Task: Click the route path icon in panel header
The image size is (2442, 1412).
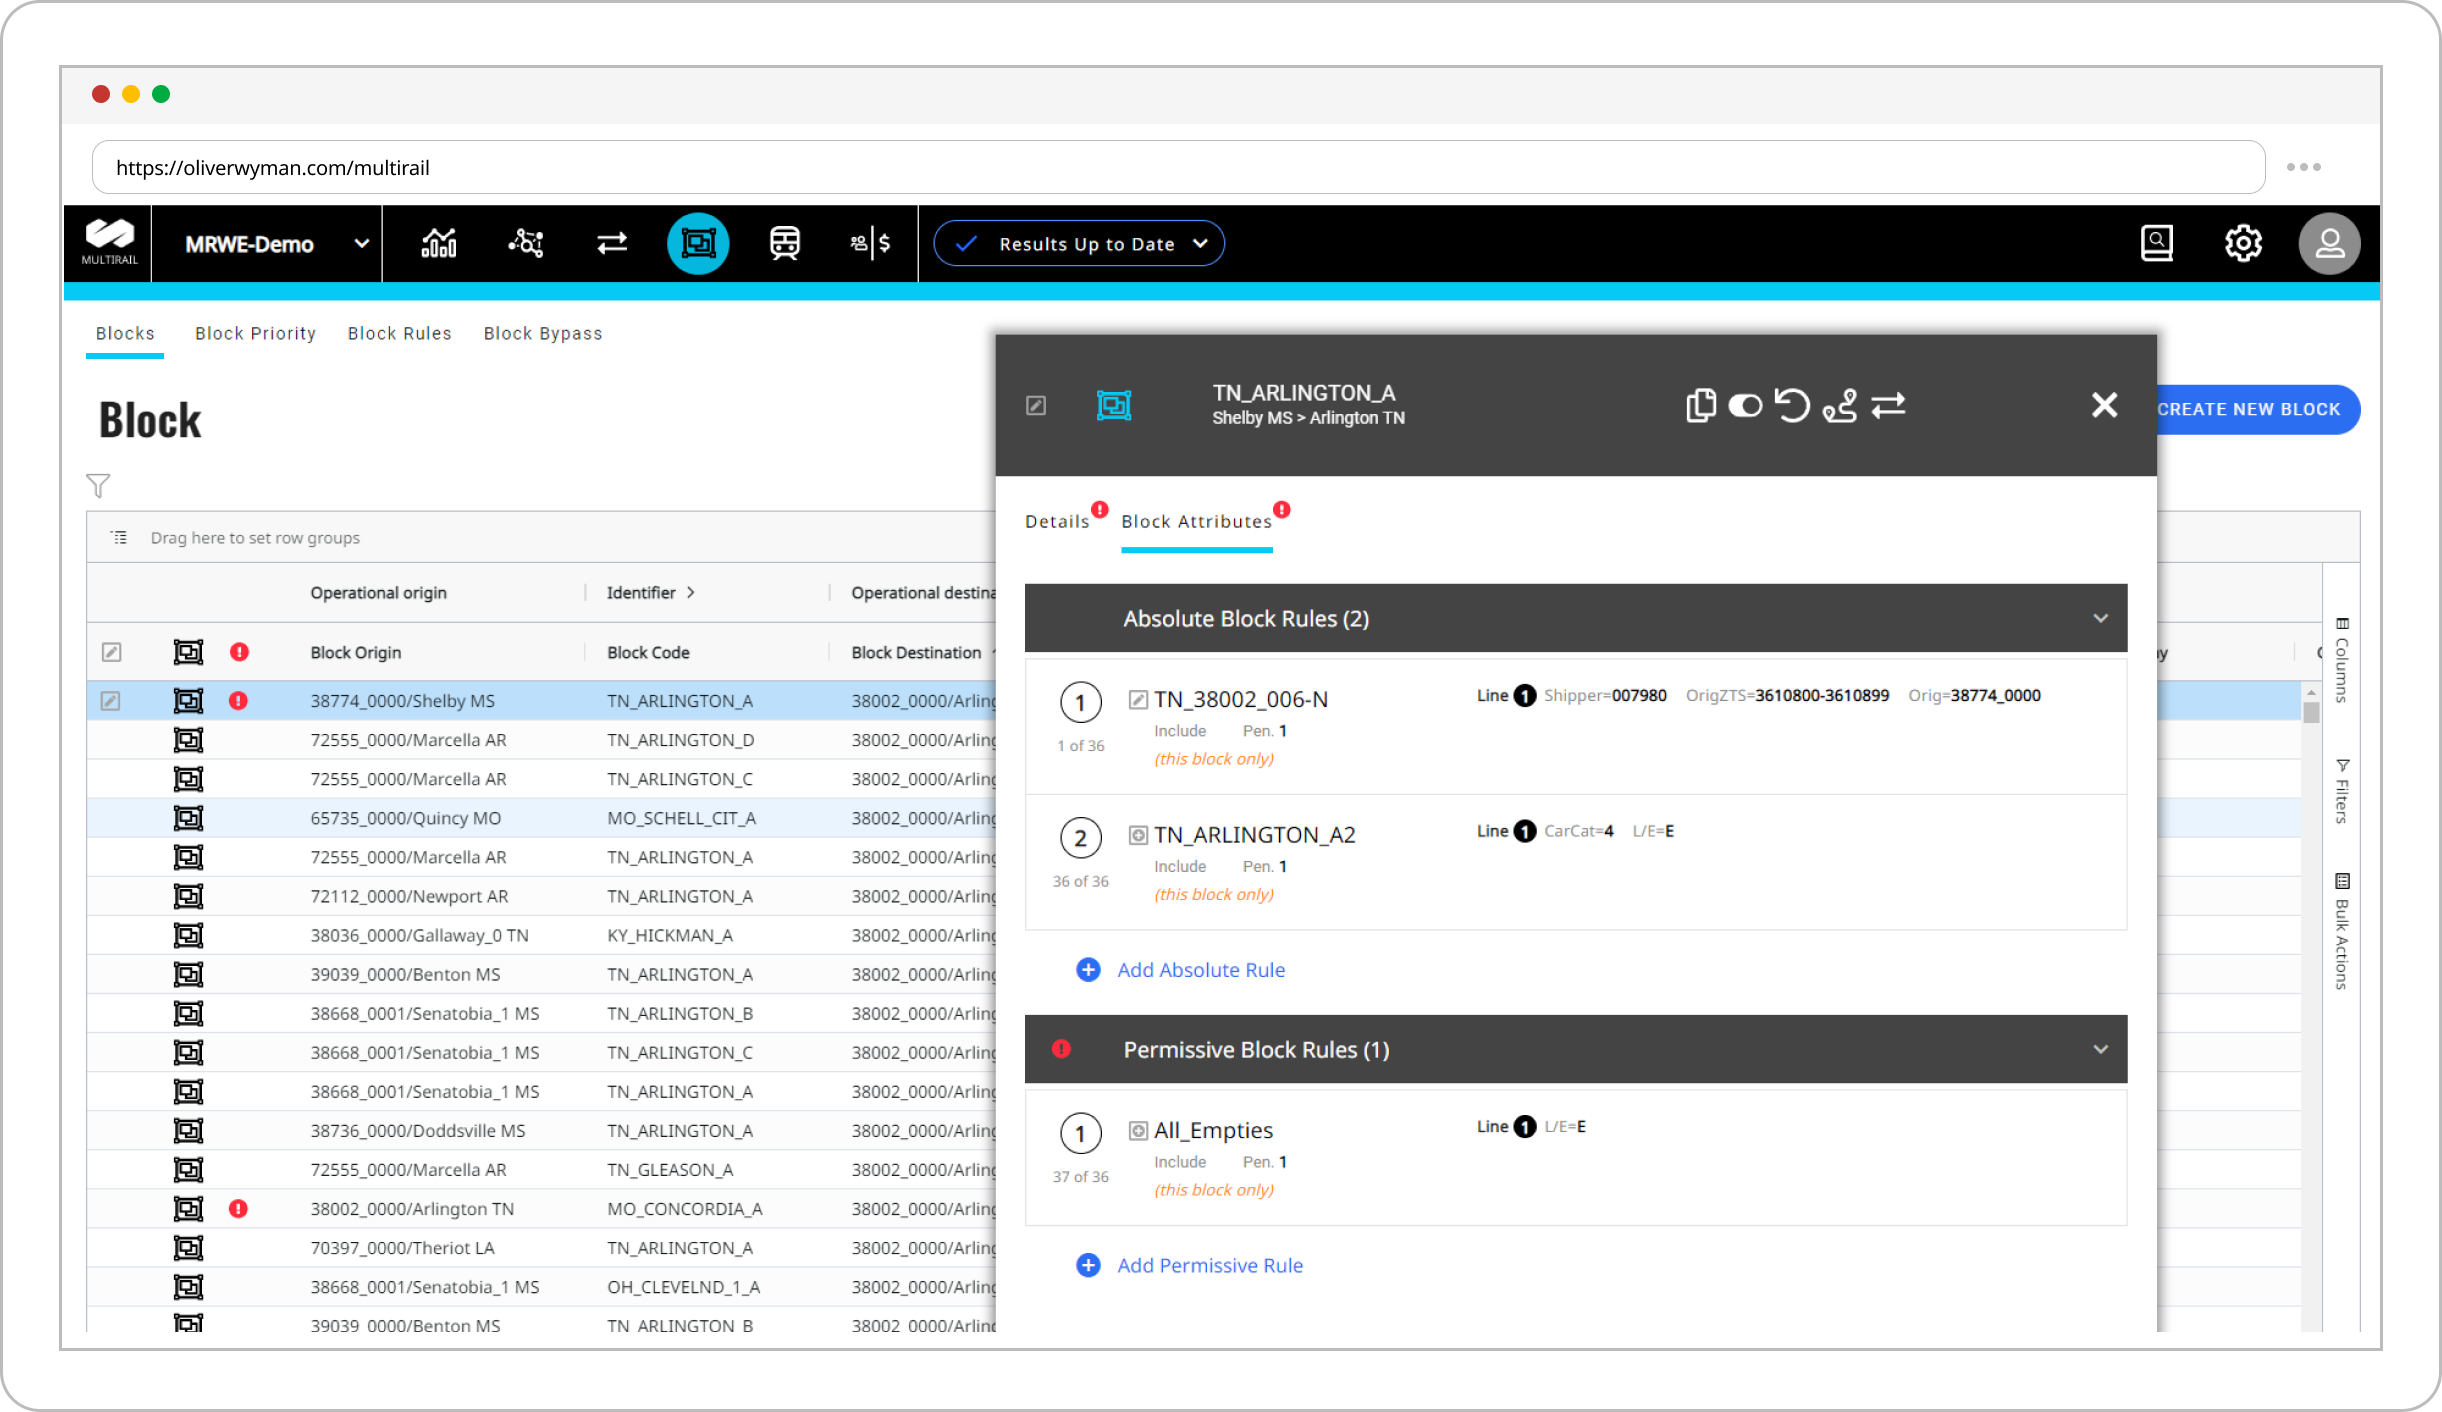Action: coord(1840,405)
